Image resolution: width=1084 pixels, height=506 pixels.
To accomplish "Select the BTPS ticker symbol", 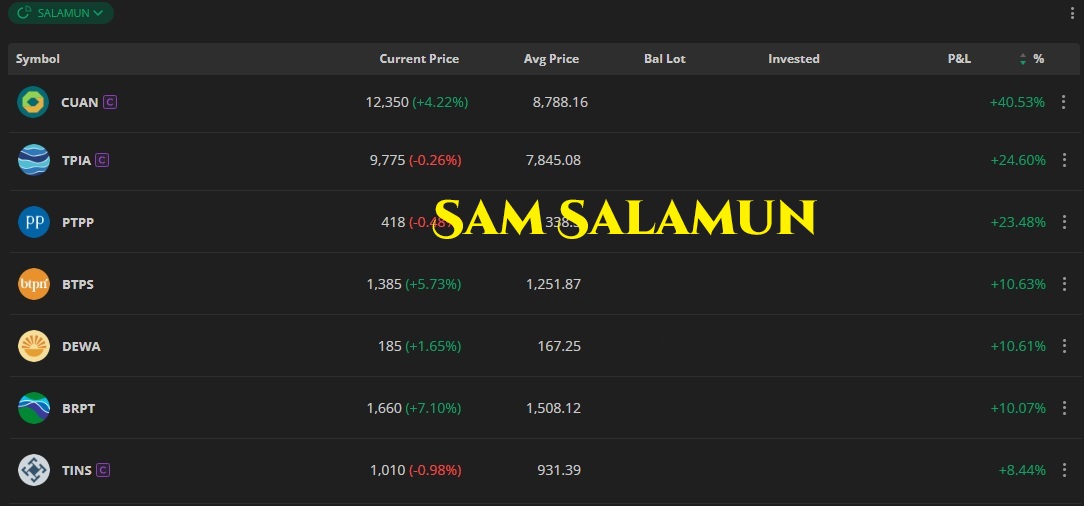I will click(x=77, y=284).
